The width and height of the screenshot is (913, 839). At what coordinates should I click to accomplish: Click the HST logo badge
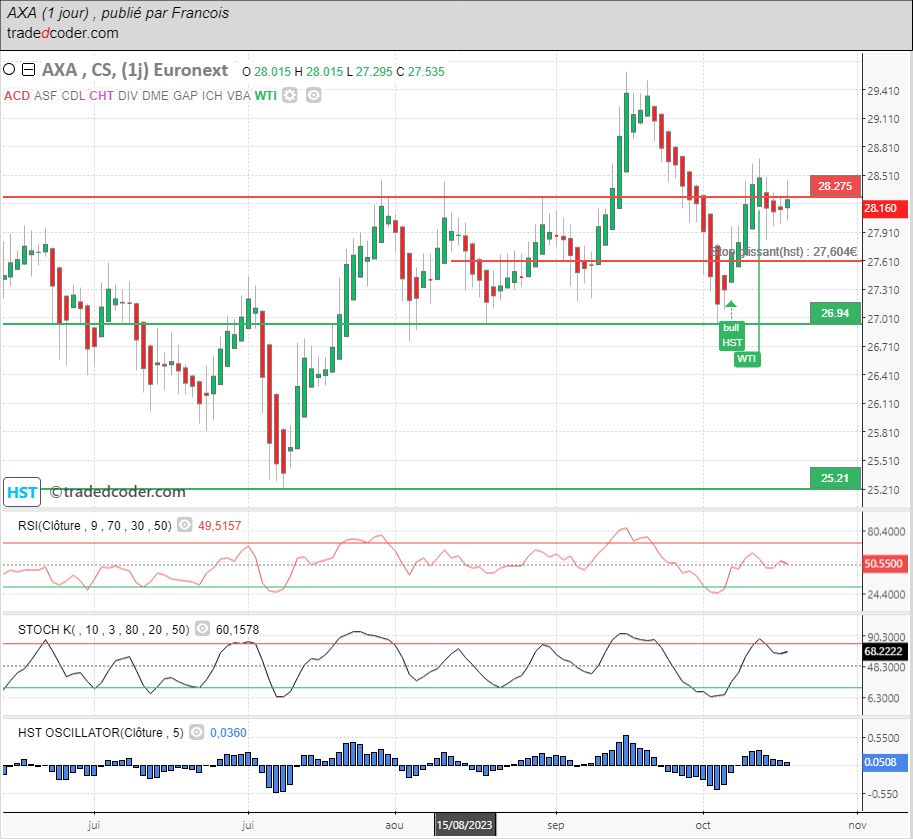point(22,492)
